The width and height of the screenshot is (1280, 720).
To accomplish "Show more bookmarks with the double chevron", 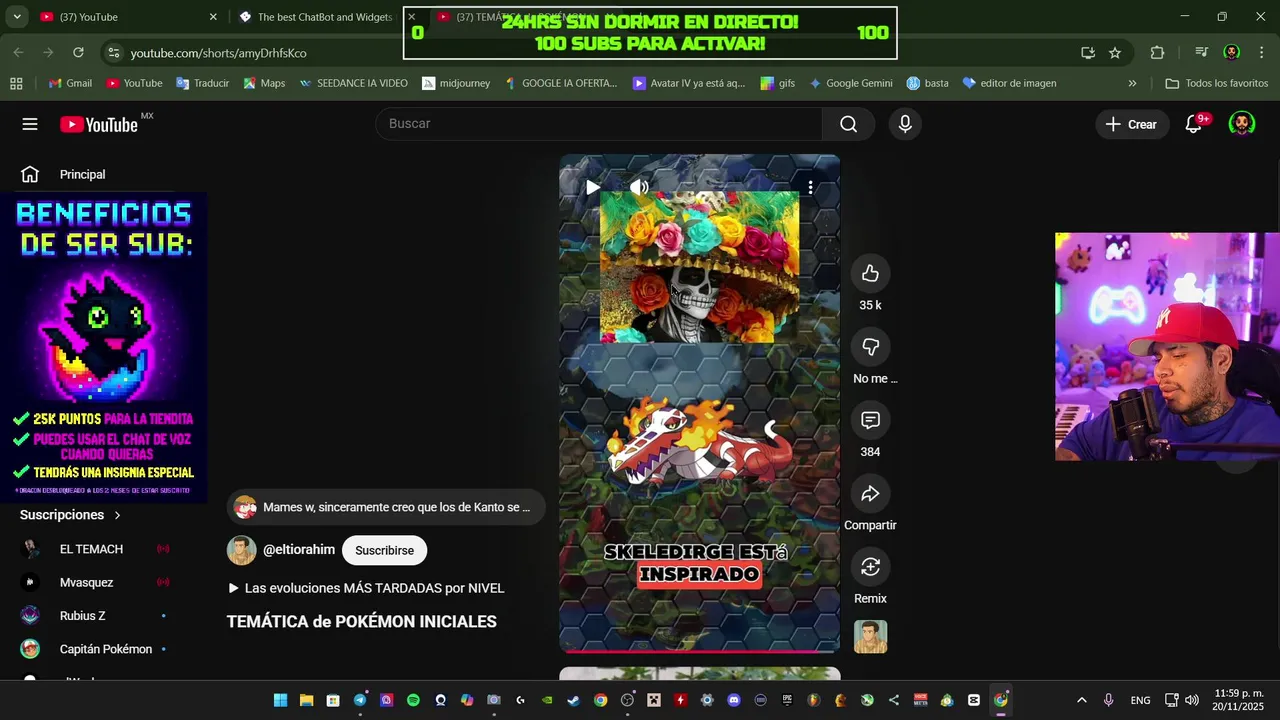I will pos(1132,84).
